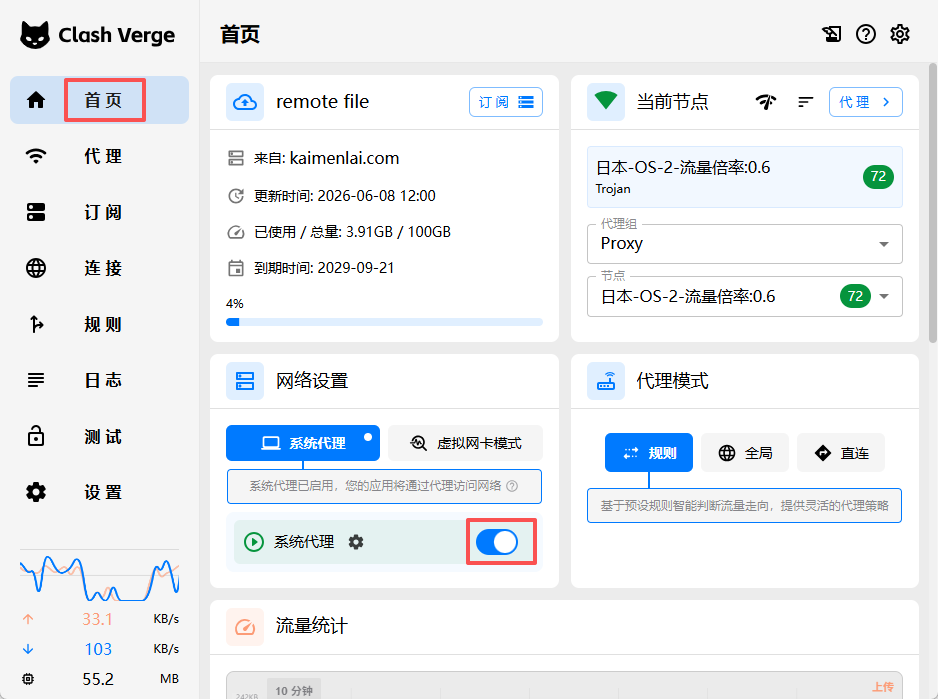This screenshot has width=938, height=699.
Task: Click the 订阅 button on remote file card
Action: (x=505, y=102)
